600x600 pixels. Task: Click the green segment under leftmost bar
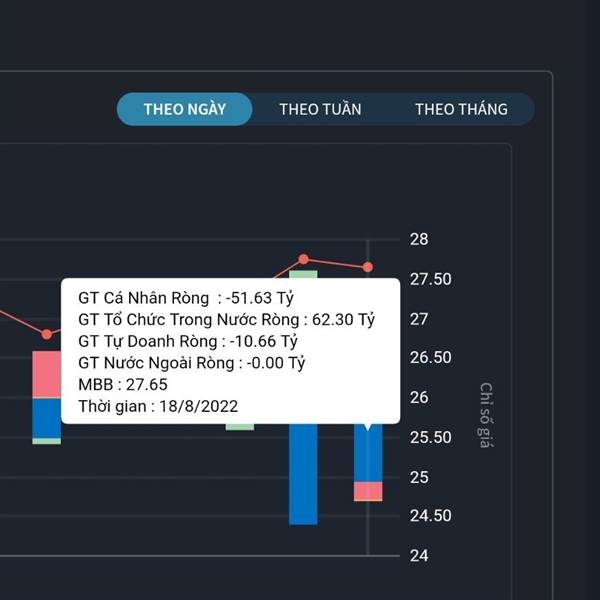(x=47, y=441)
